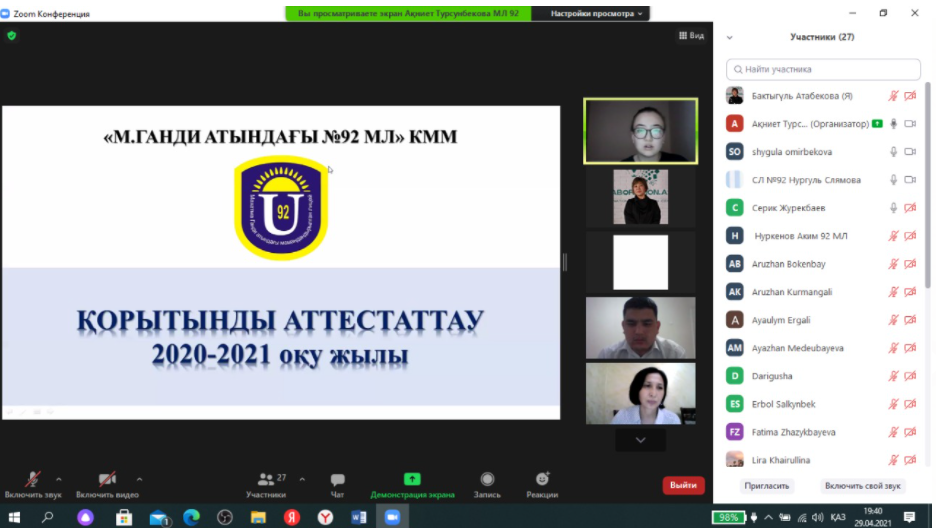Screen dimensions: 936x528
Task: Toggle the microphone icon next to shygula omirbekova
Action: [893, 152]
